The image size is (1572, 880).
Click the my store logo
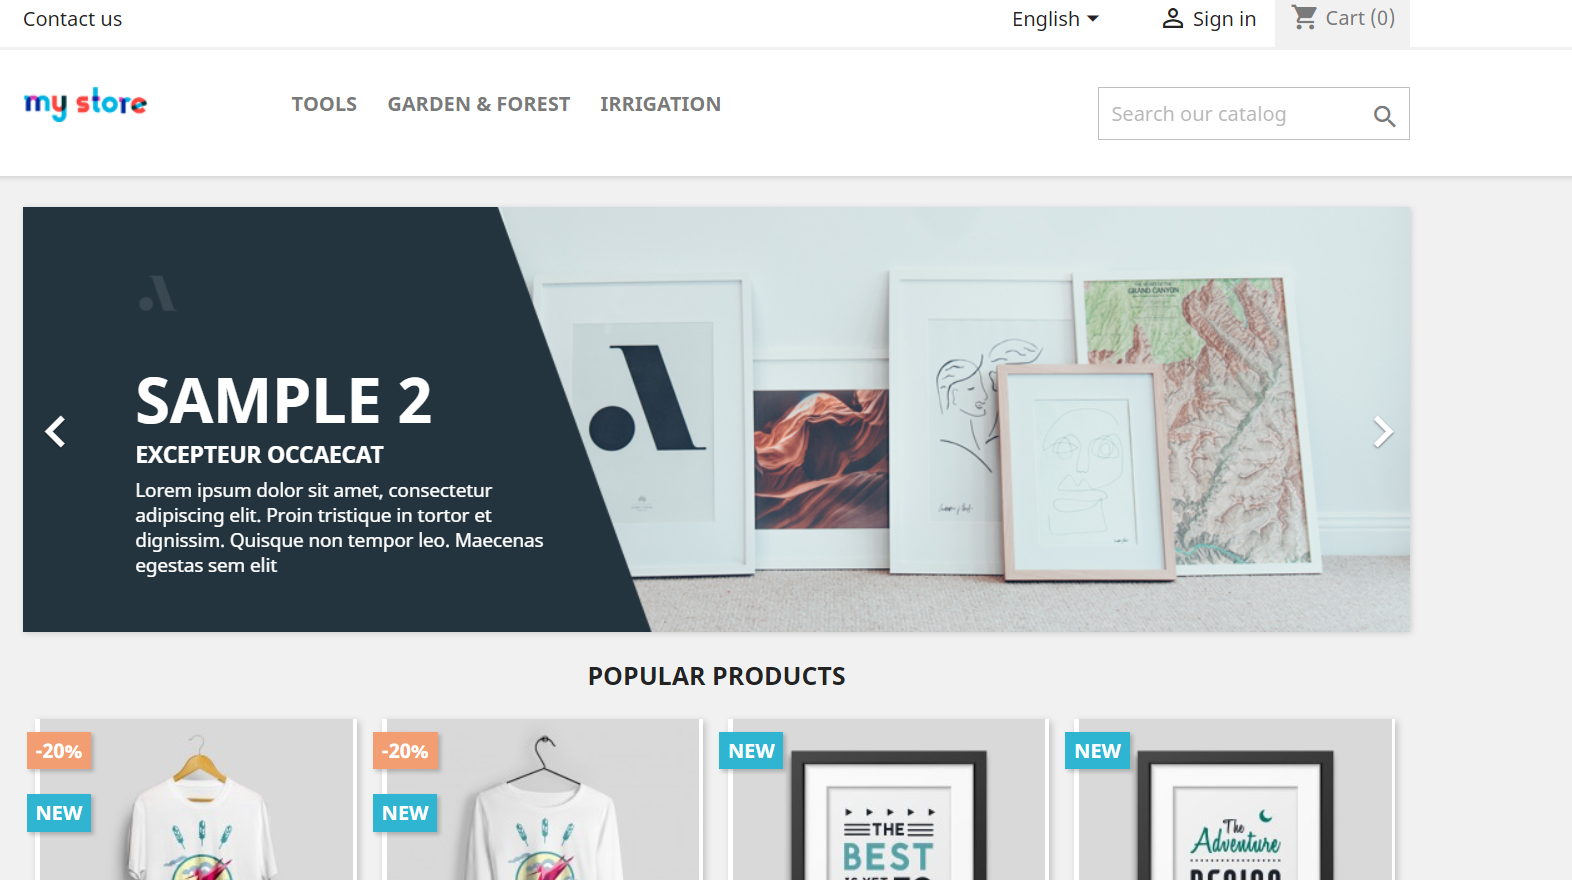pos(85,103)
